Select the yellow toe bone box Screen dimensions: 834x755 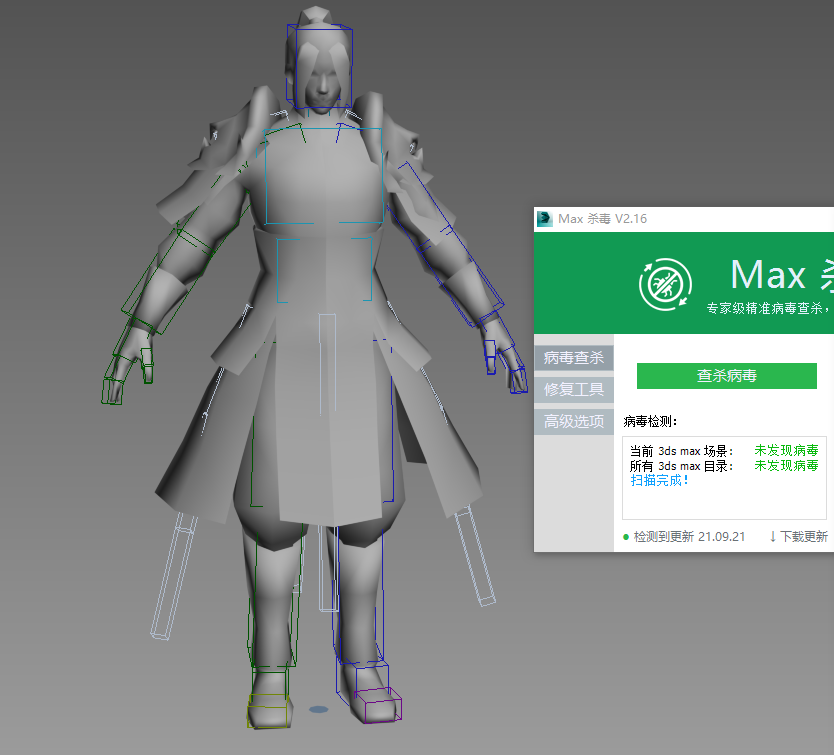(269, 711)
